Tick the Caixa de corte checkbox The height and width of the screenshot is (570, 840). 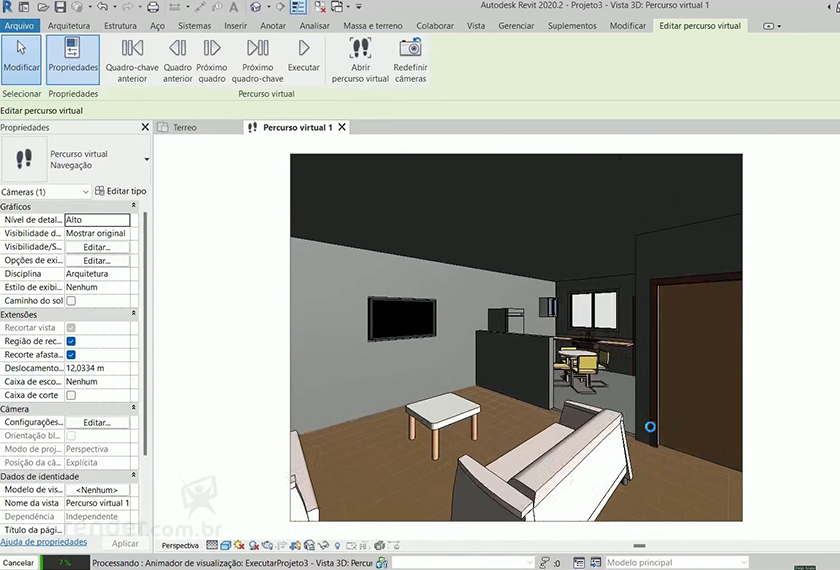point(71,395)
